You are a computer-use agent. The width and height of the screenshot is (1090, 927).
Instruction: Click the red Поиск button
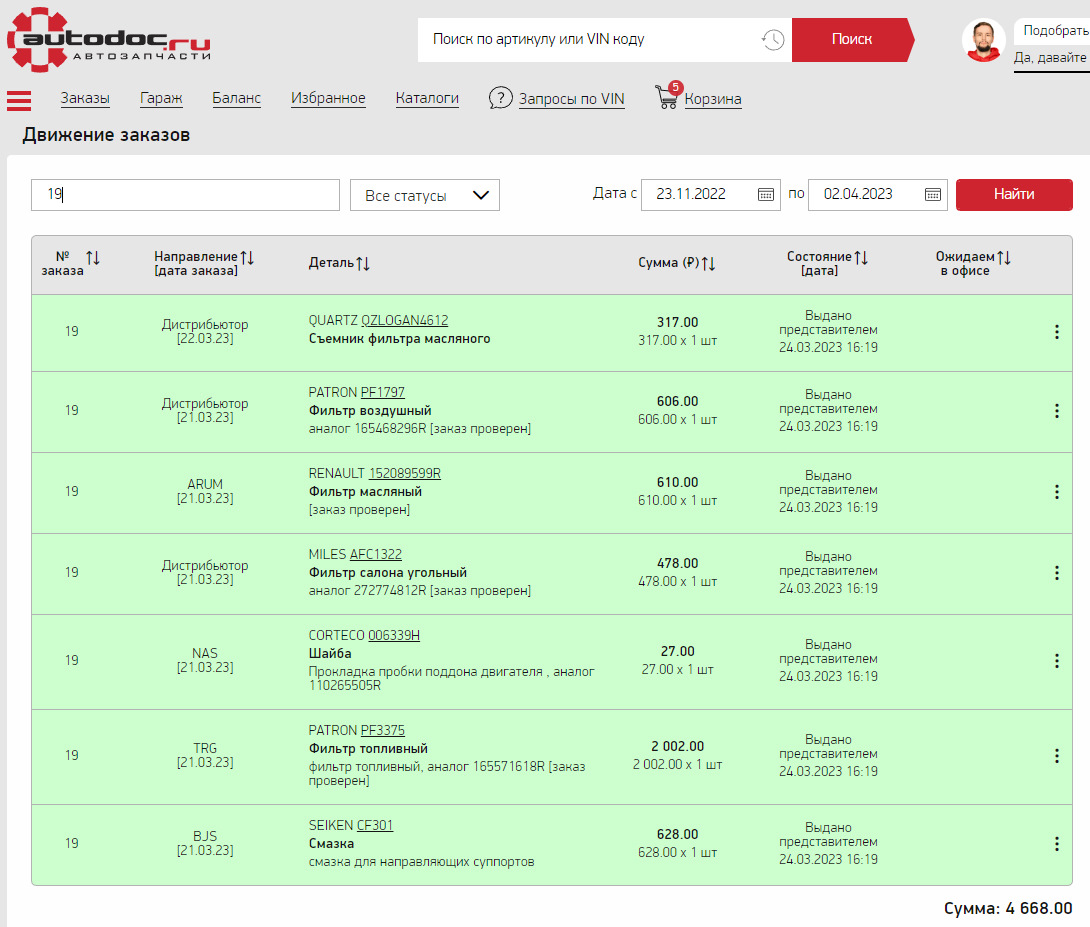[x=852, y=40]
